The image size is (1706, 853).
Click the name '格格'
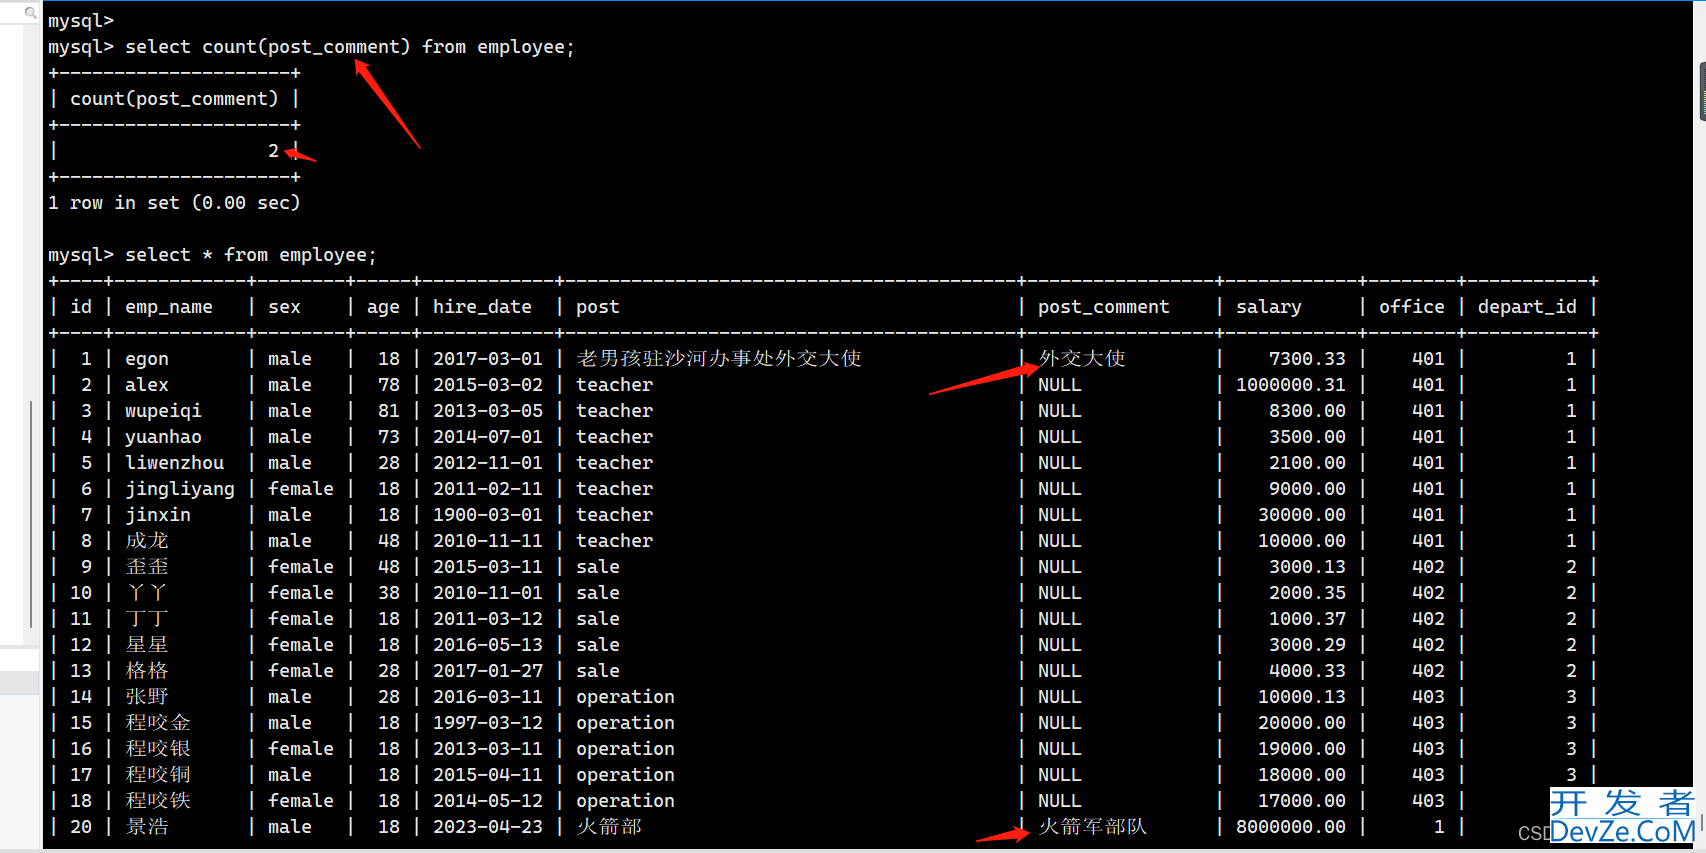147,670
